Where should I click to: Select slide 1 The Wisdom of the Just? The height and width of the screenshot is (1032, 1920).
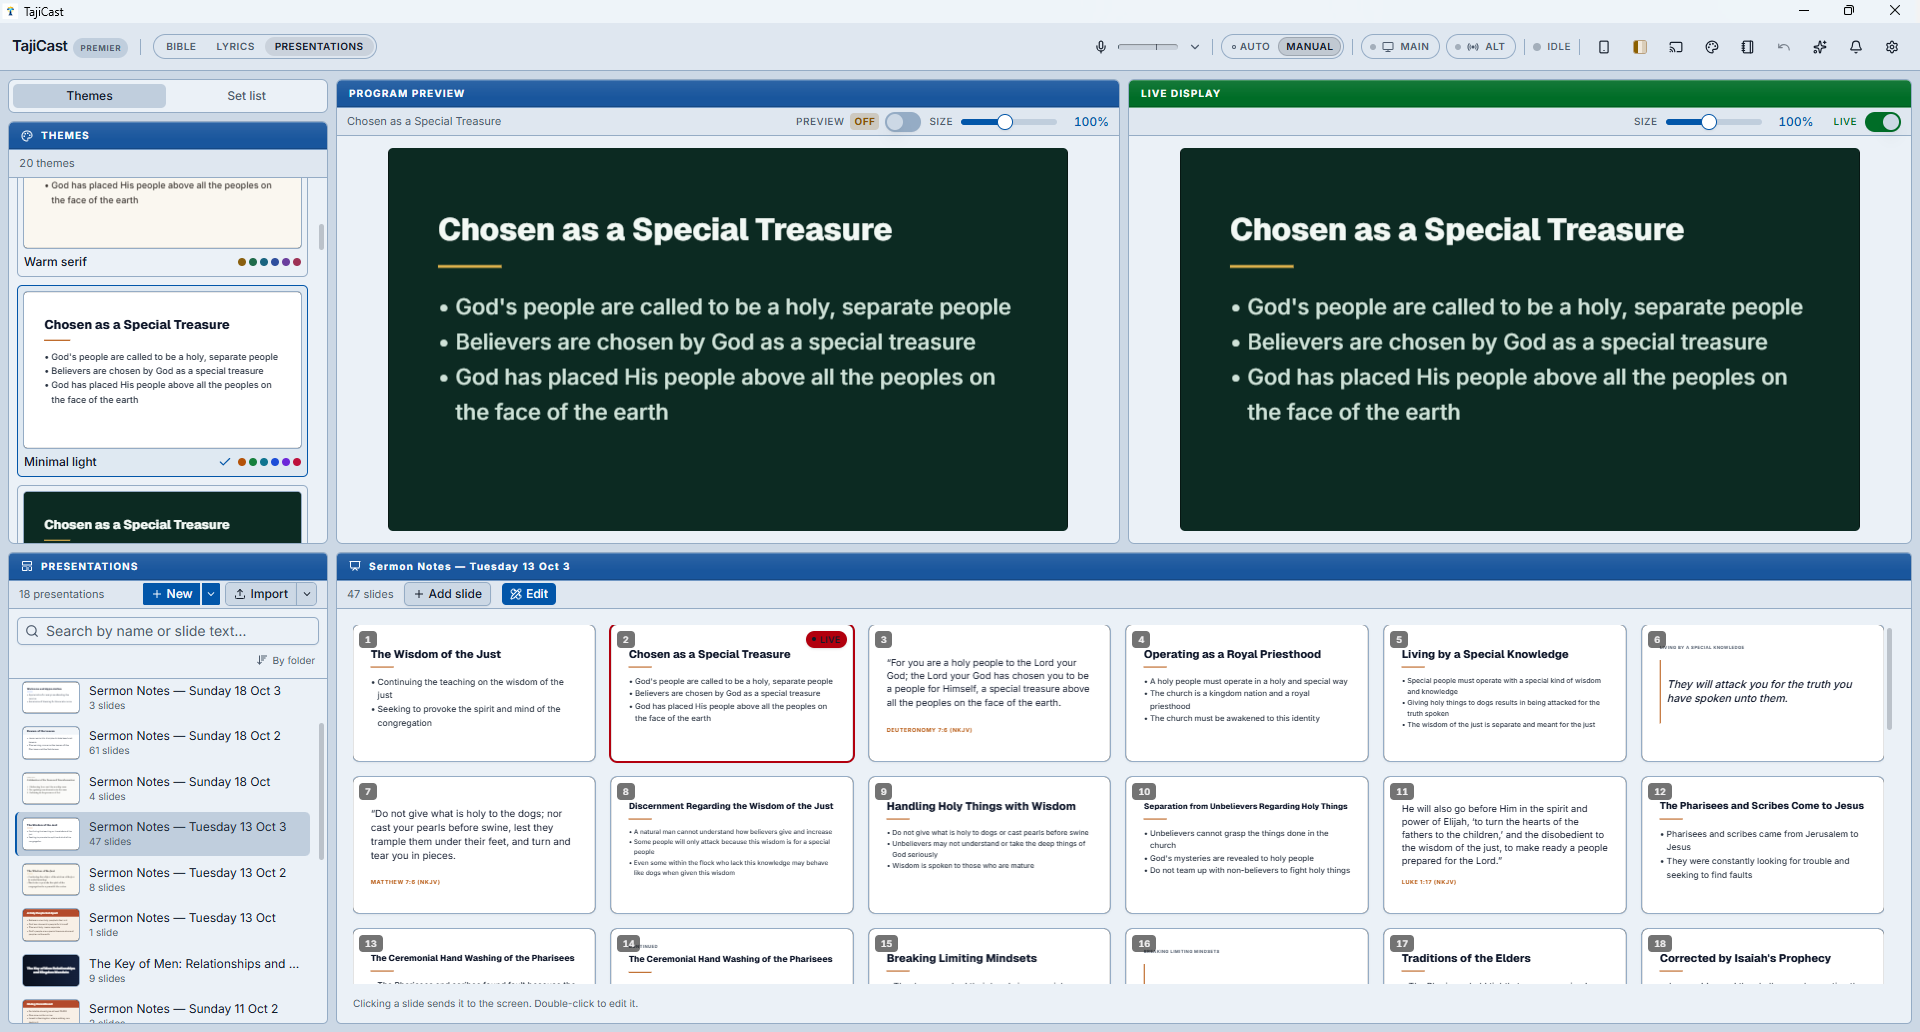coord(474,693)
